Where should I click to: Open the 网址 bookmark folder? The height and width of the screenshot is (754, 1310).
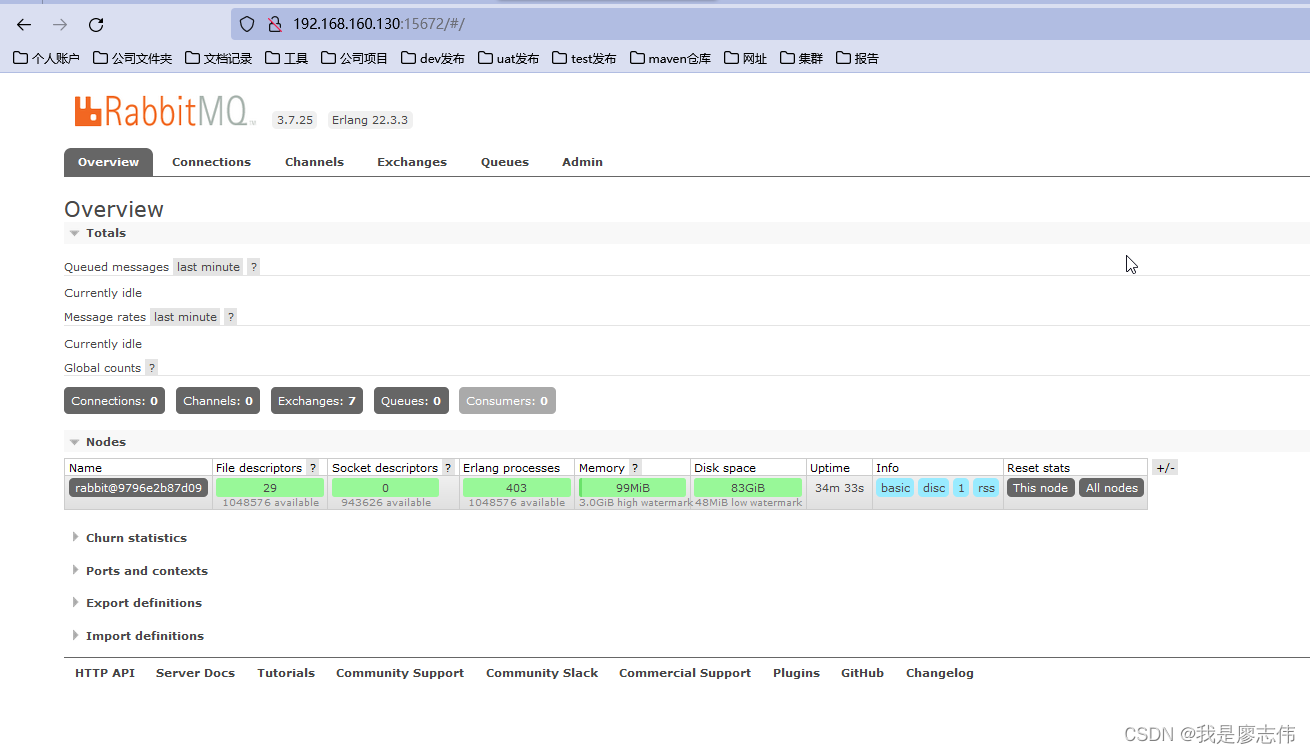click(745, 58)
